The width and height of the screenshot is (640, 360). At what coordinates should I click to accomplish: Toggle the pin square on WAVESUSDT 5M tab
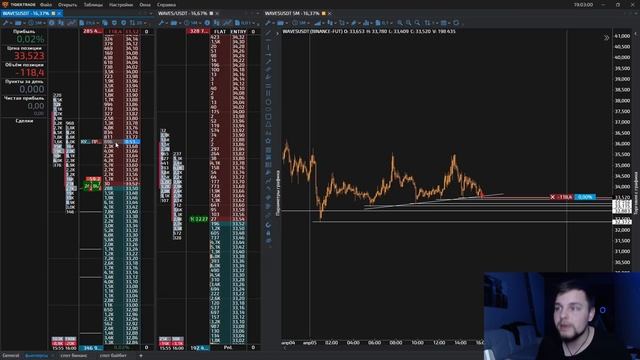tap(324, 13)
